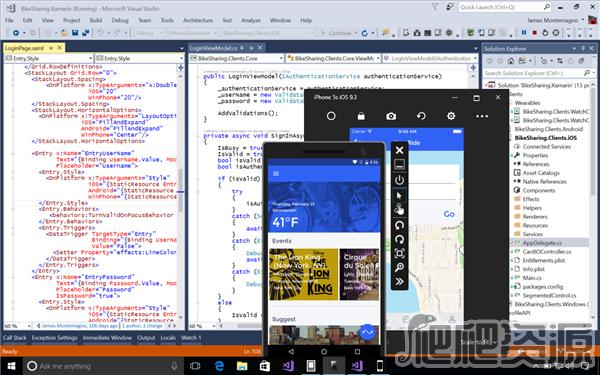
Task: Open additional tools with the double chevron icon
Action: pyautogui.click(x=399, y=282)
